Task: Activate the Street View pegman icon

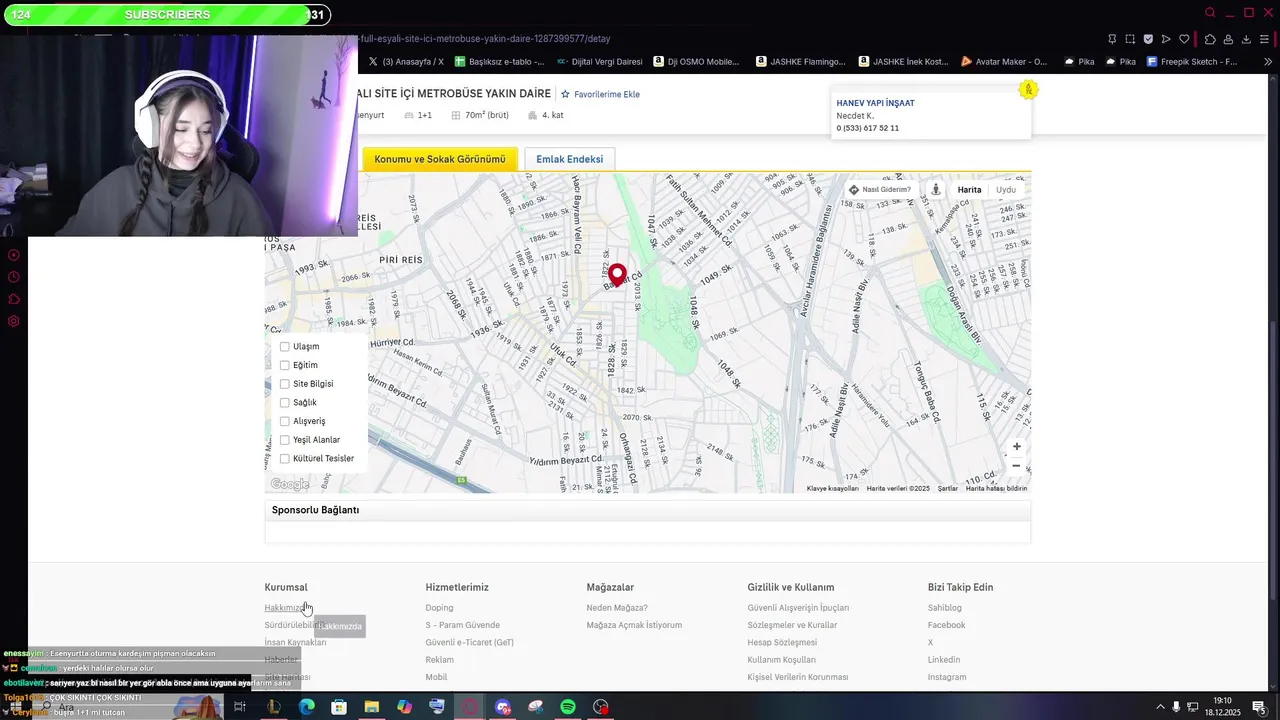Action: click(936, 190)
